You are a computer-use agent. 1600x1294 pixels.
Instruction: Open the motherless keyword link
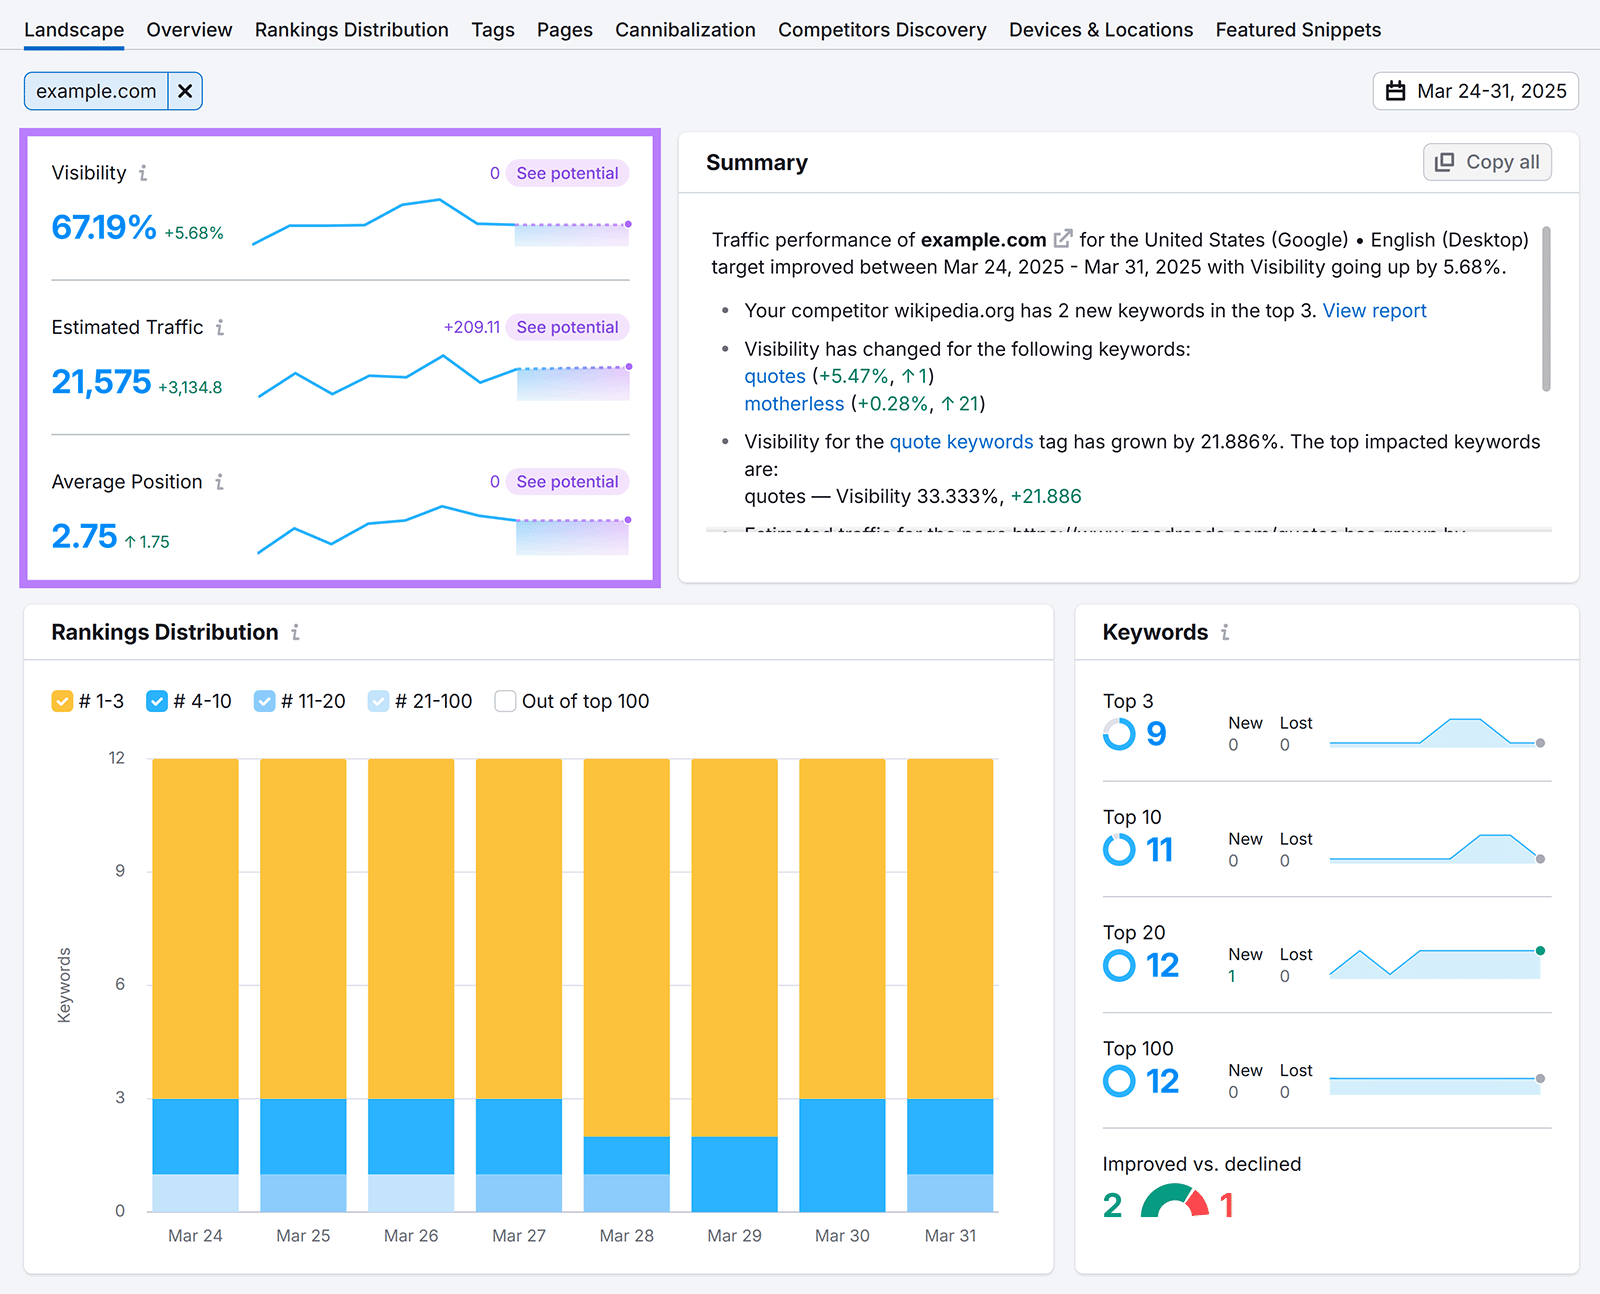pos(793,403)
